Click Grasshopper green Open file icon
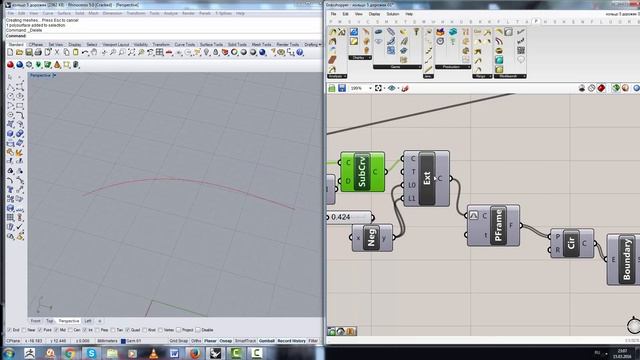Image resolution: width=640 pixels, height=360 pixels. coord(332,88)
